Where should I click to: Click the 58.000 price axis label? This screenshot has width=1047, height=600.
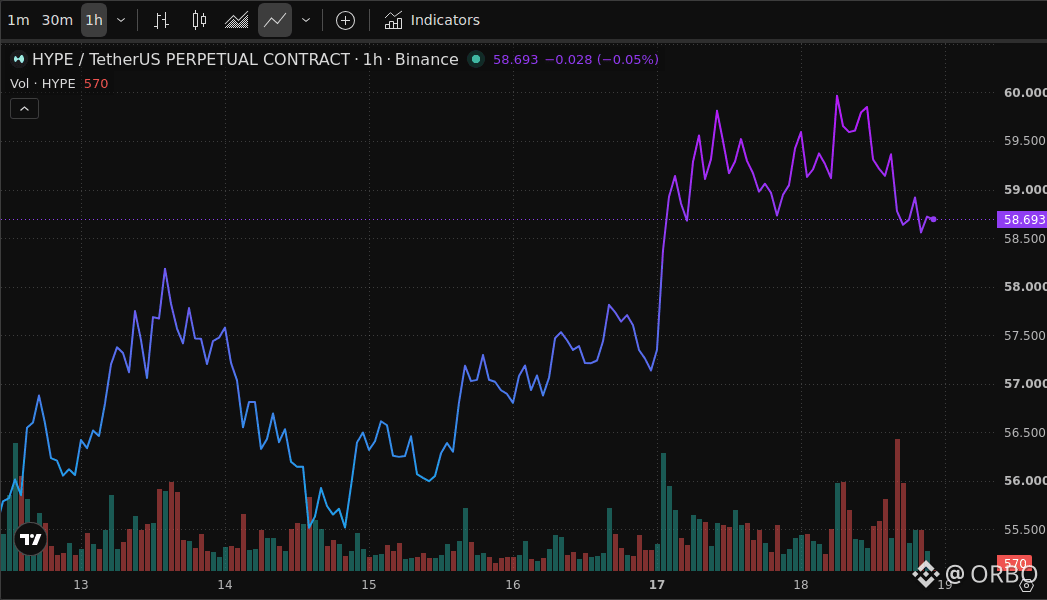(1025, 287)
